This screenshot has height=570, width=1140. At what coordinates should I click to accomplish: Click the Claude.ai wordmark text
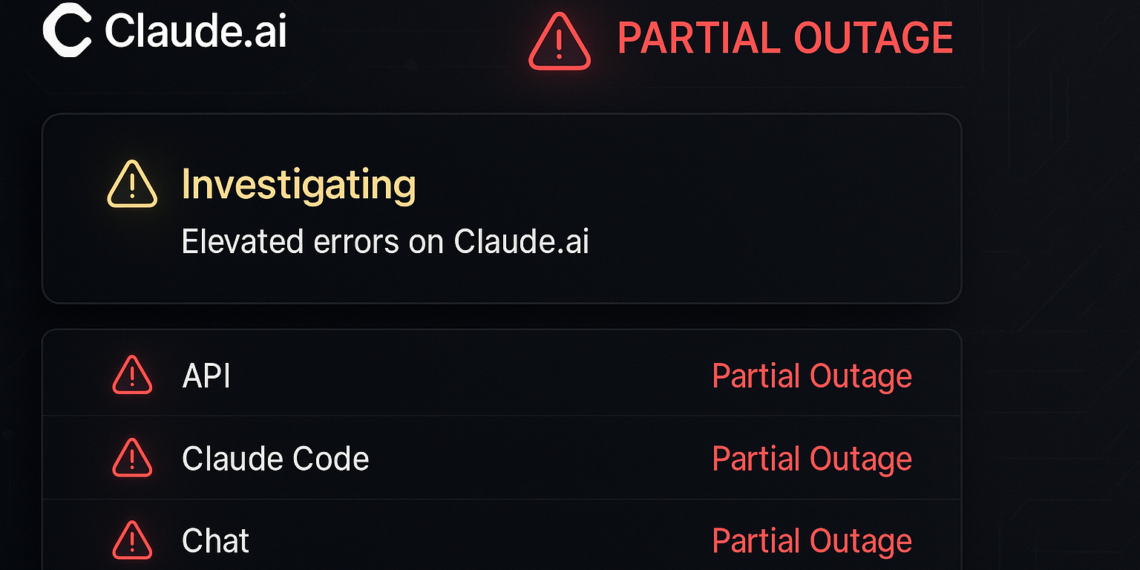(196, 31)
